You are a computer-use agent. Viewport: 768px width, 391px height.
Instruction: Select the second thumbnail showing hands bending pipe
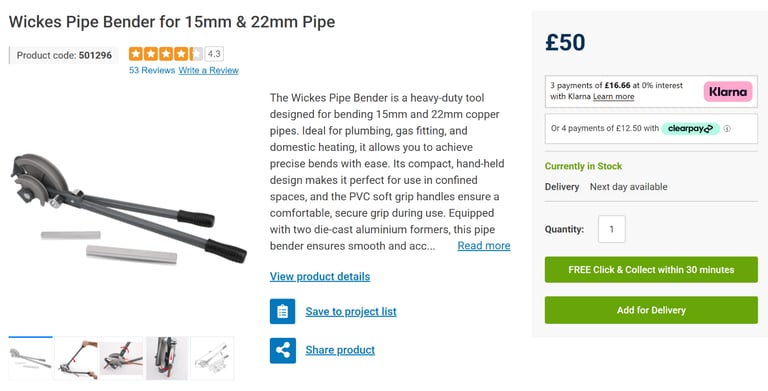click(76, 359)
